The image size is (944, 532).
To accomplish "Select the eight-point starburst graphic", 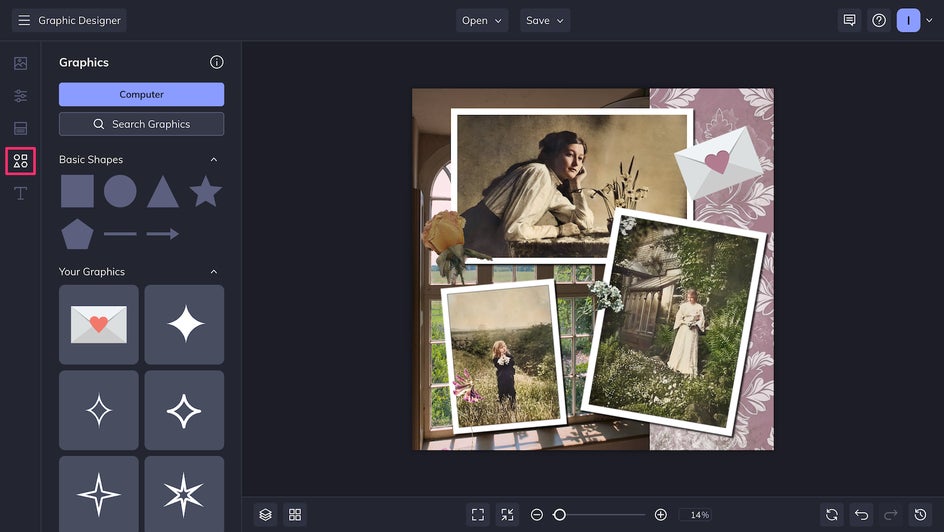I will tap(184, 494).
